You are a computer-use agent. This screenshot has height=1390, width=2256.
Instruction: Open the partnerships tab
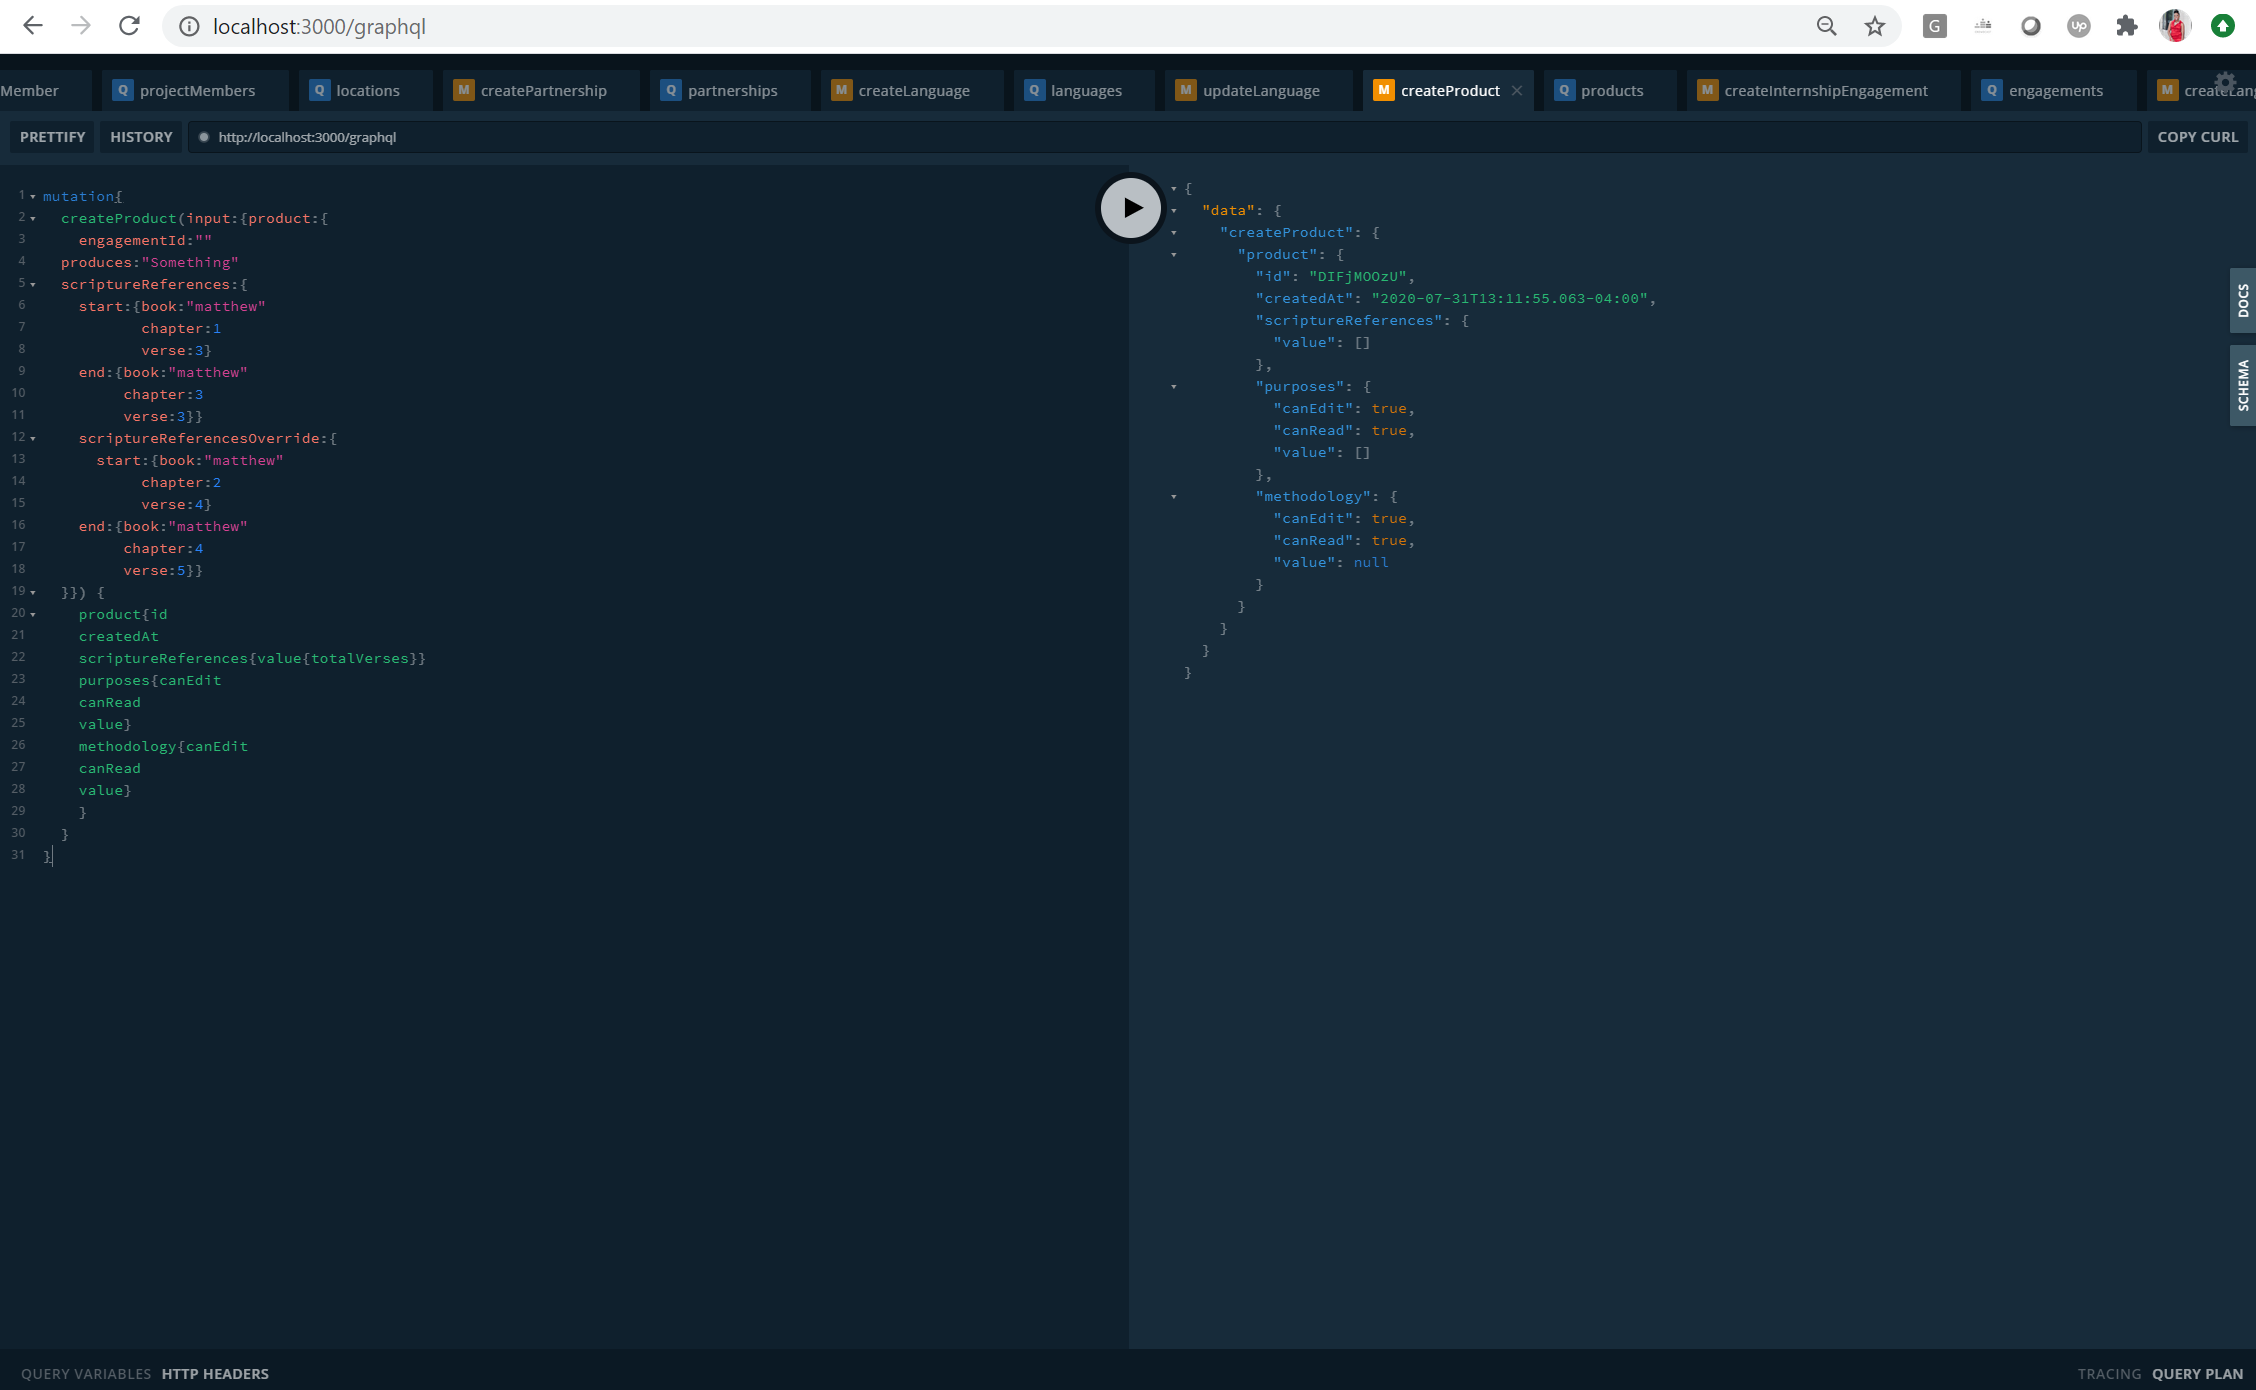(730, 91)
